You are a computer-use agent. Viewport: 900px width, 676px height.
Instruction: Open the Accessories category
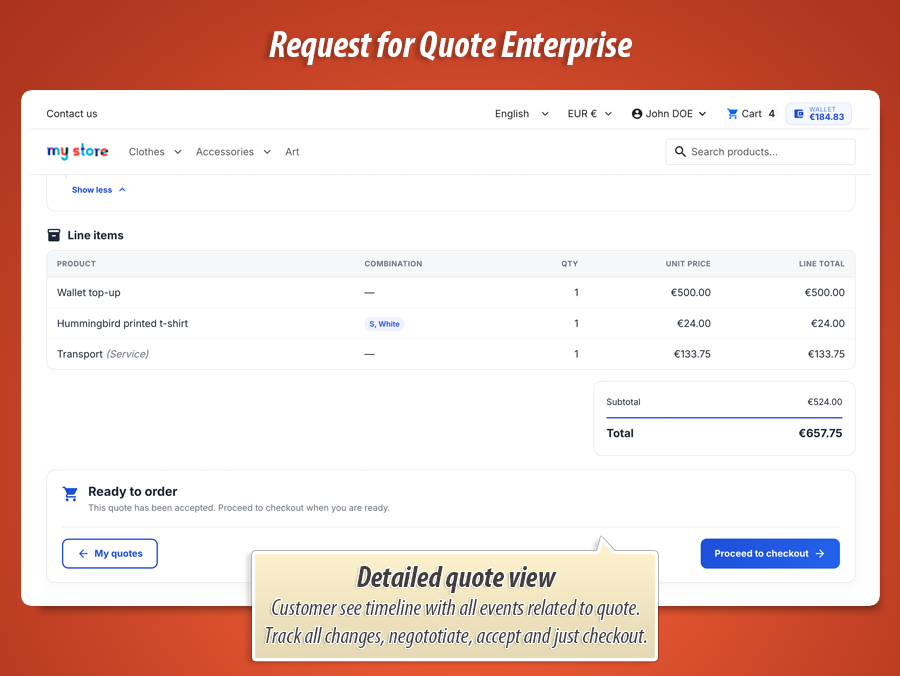click(224, 151)
